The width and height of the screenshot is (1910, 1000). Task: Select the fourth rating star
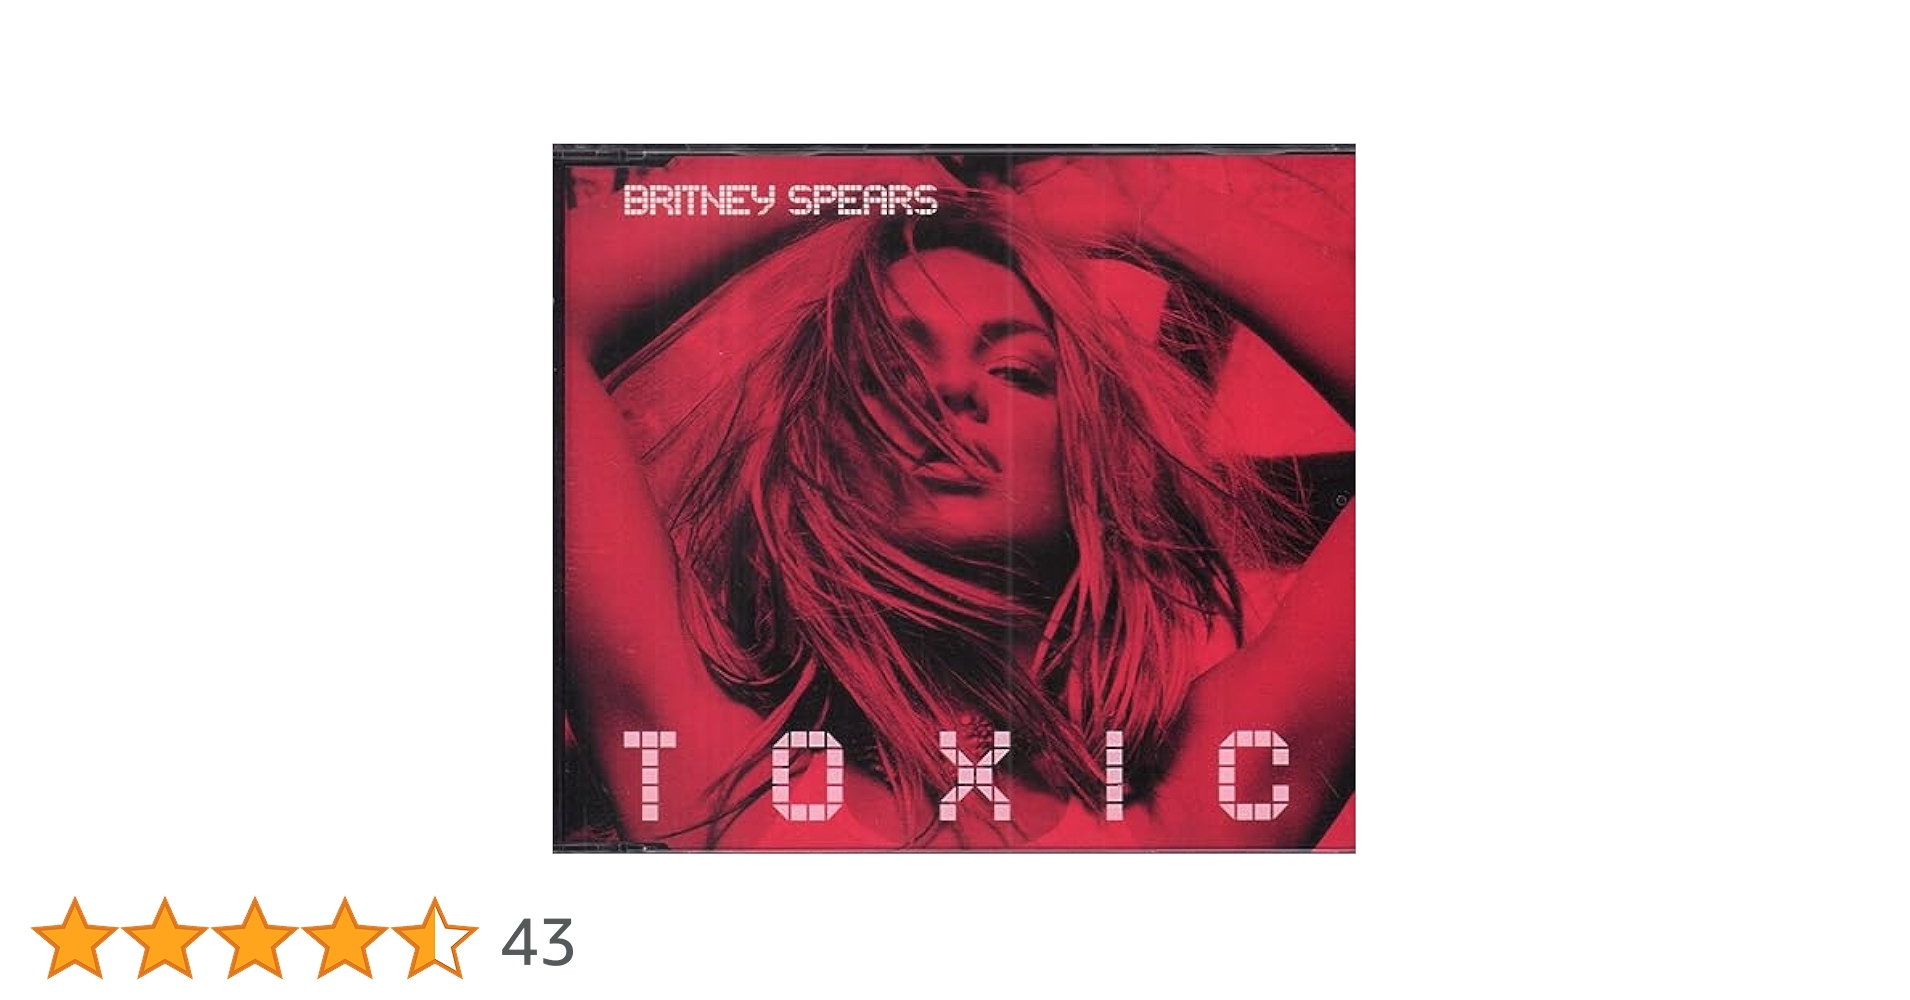345,938
